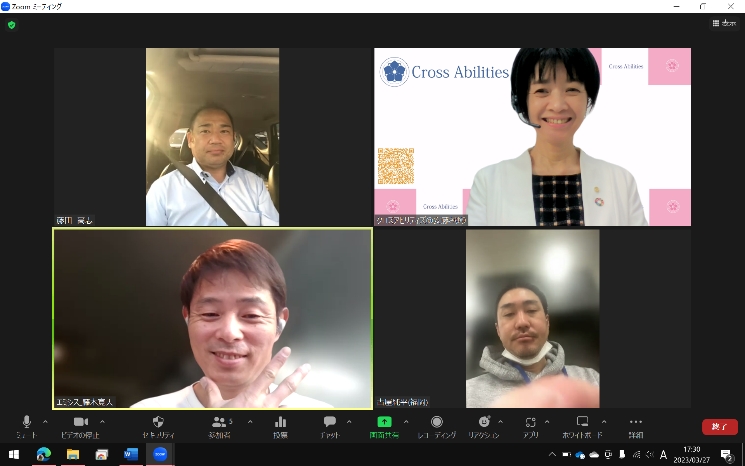Select the Cross Abilities participant video tile
This screenshot has width=745, height=466.
pyautogui.click(x=532, y=137)
